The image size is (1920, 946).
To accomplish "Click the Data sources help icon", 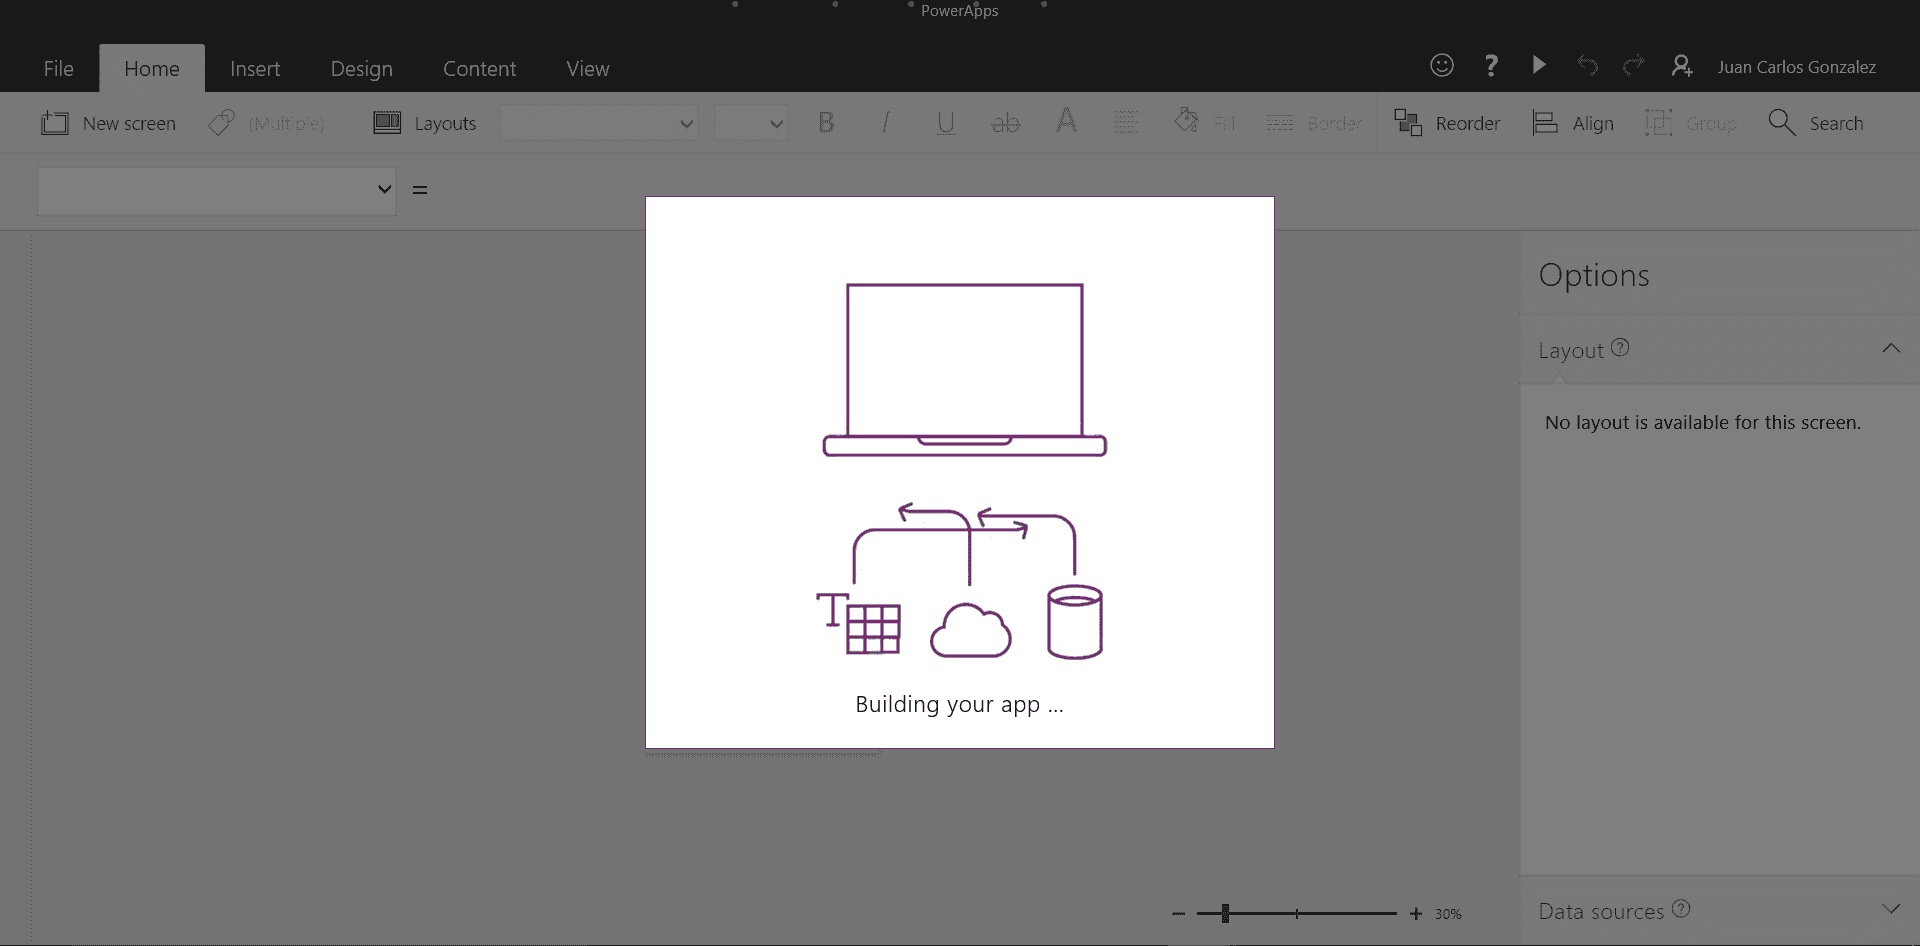I will coord(1681,908).
